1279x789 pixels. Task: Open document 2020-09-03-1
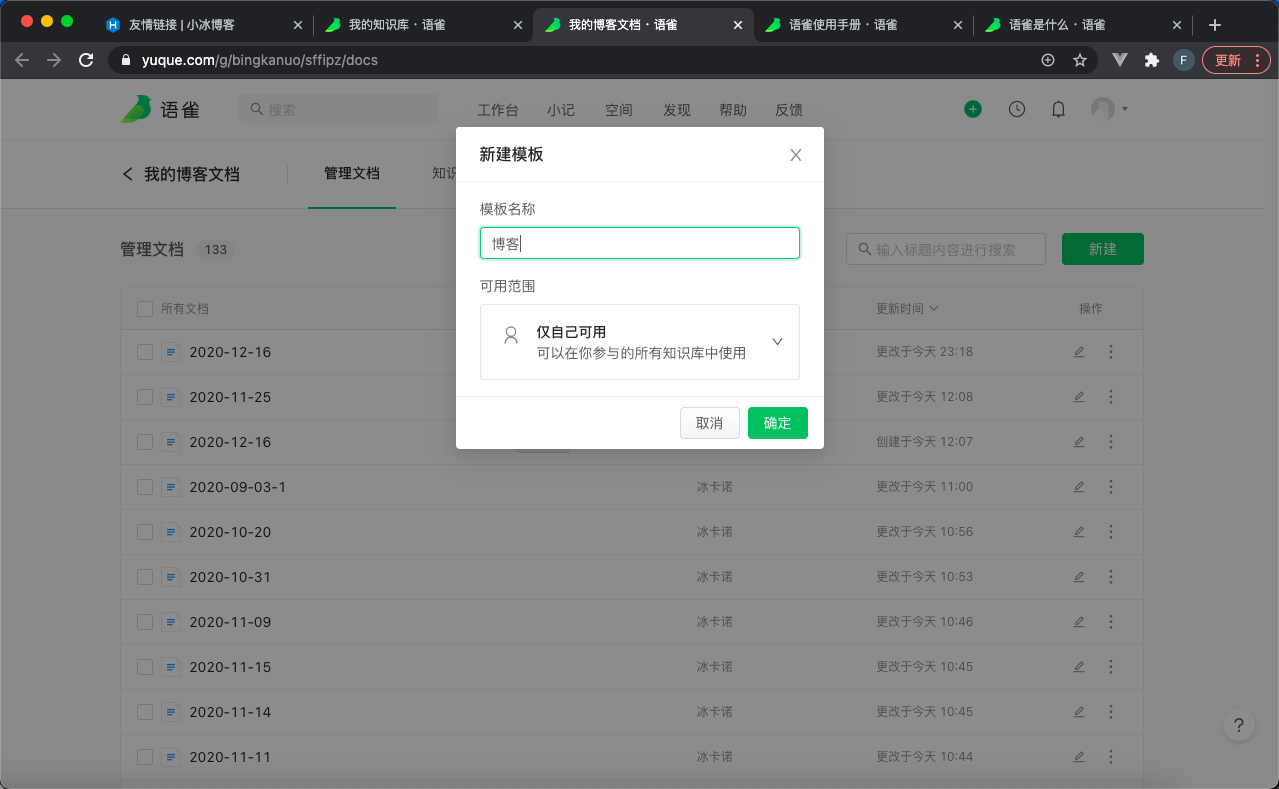pos(238,487)
